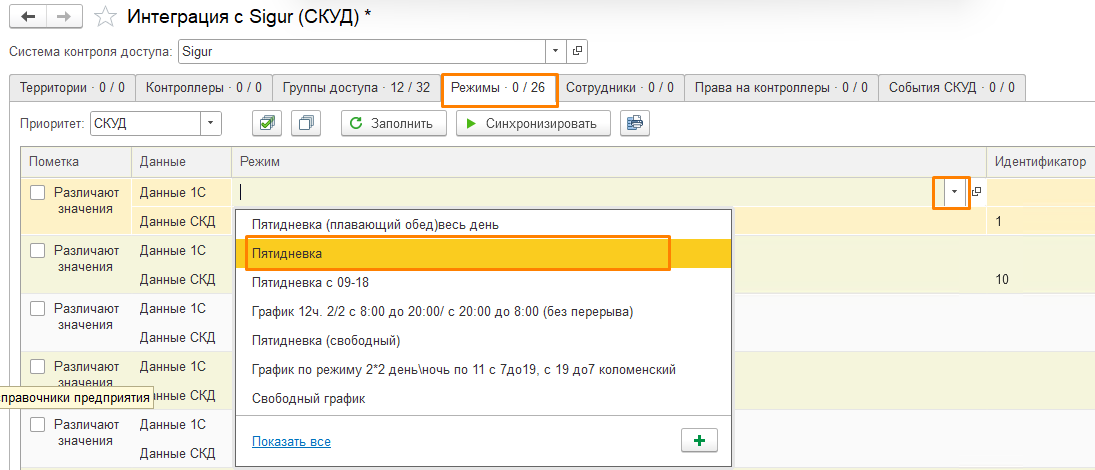Open the Sigur system record with open icon
This screenshot has height=470, width=1095.
click(x=577, y=50)
